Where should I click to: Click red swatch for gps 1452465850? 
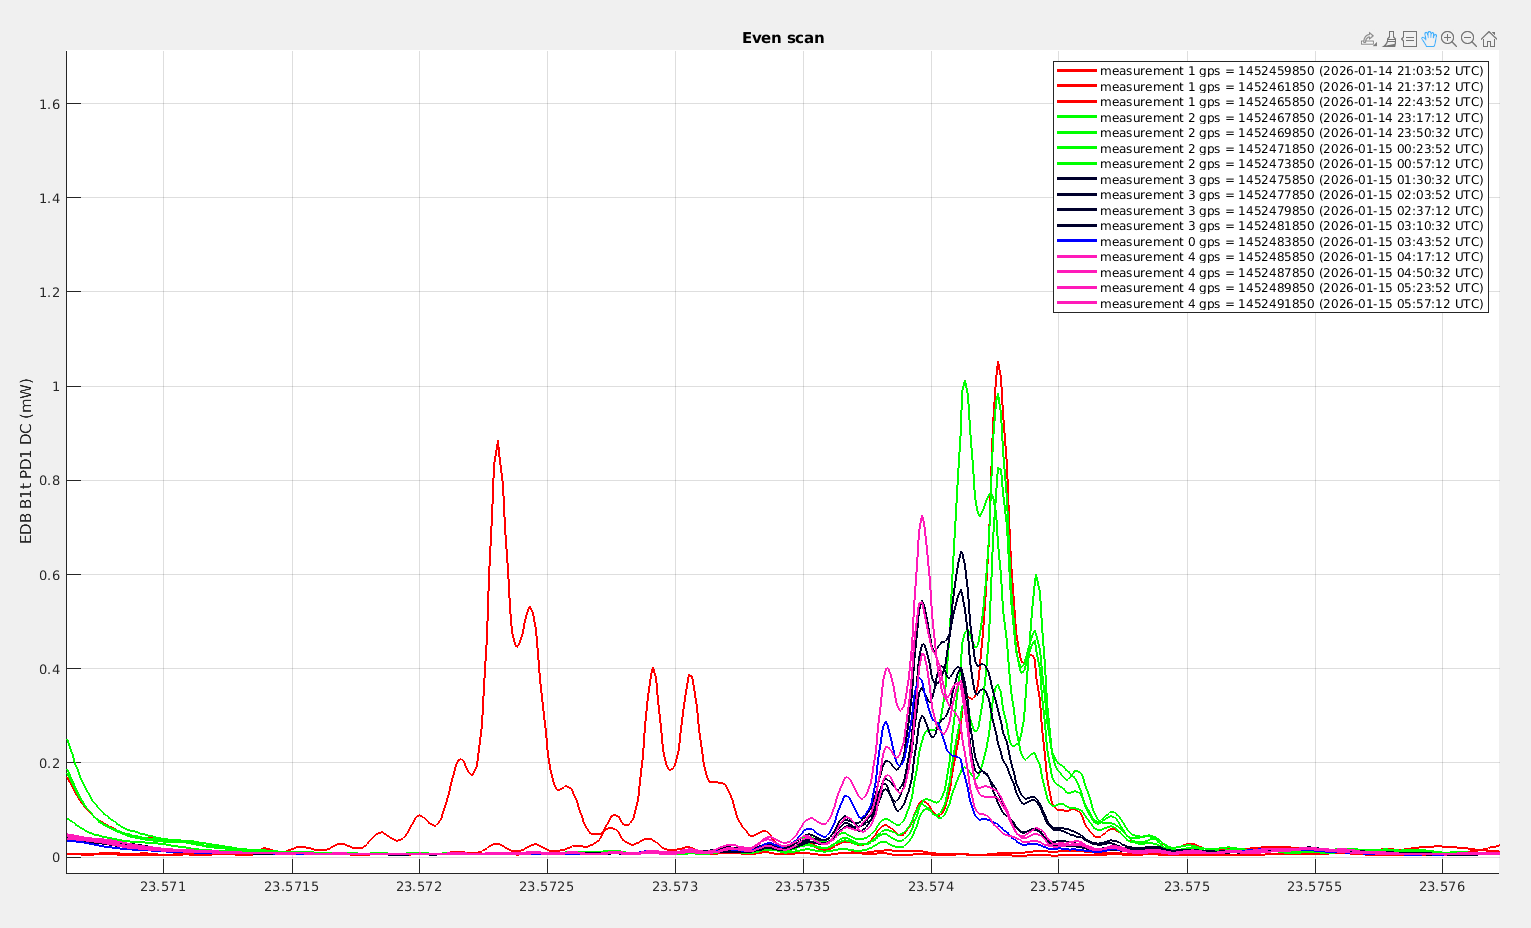pos(1076,102)
